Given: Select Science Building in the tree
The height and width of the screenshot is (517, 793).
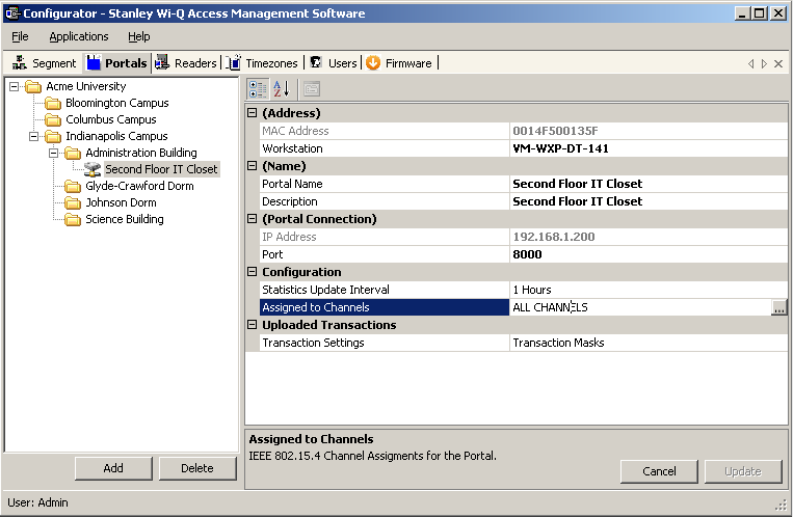Looking at the screenshot, I should [x=124, y=220].
